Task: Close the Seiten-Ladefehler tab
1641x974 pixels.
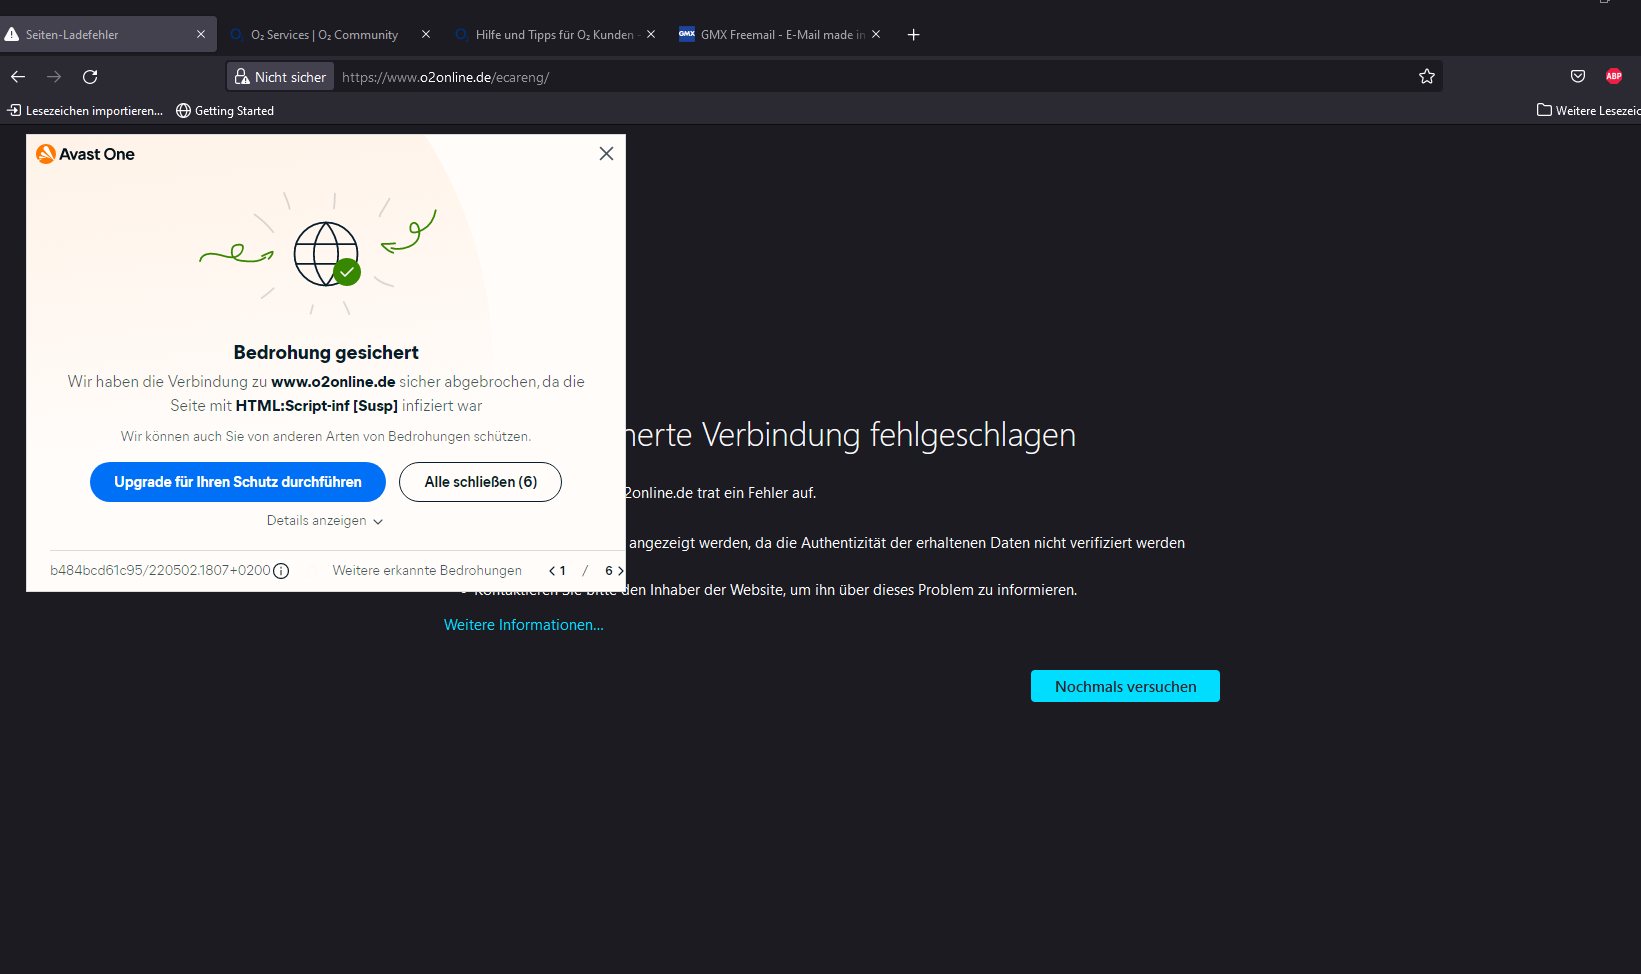Action: point(201,34)
